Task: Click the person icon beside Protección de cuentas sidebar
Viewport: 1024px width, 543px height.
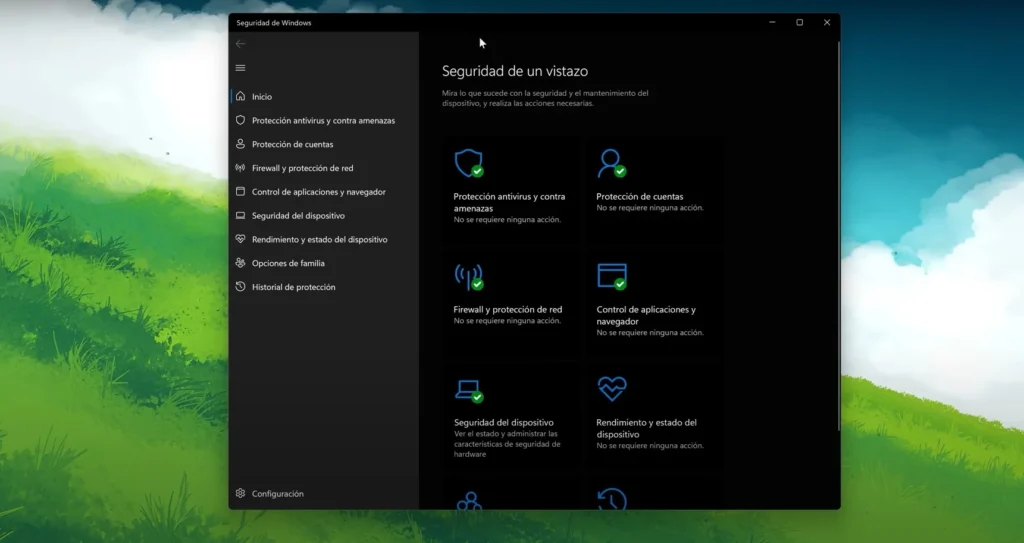Action: (x=240, y=144)
